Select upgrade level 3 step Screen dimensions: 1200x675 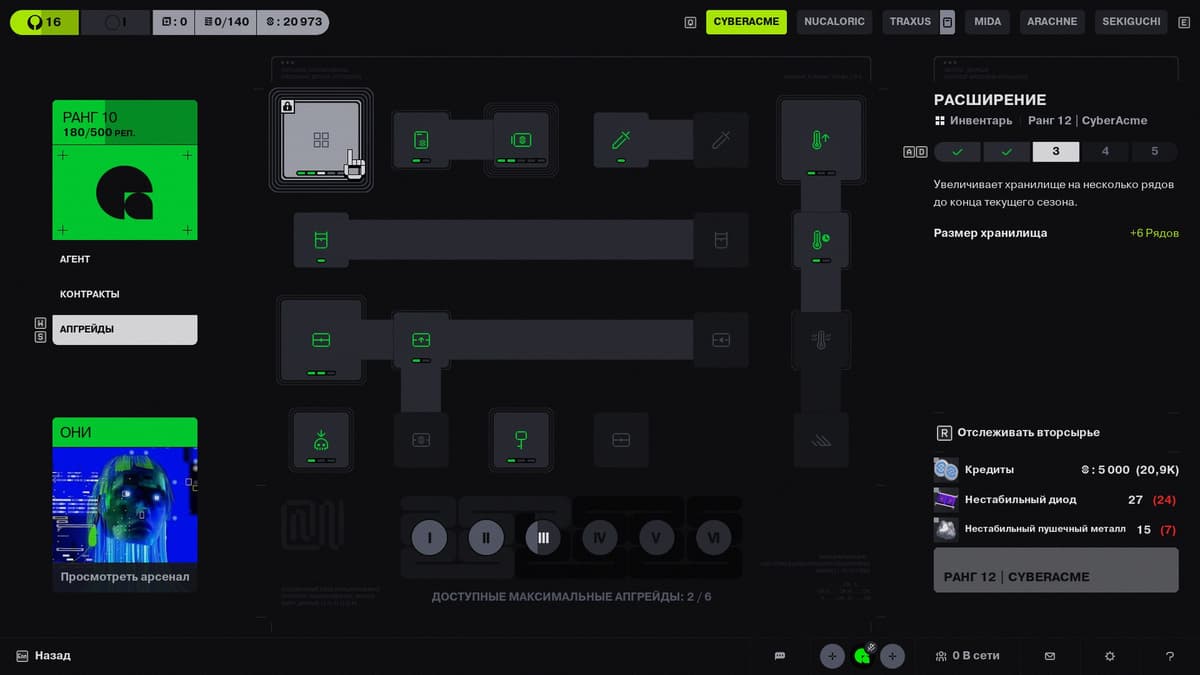click(x=1056, y=152)
